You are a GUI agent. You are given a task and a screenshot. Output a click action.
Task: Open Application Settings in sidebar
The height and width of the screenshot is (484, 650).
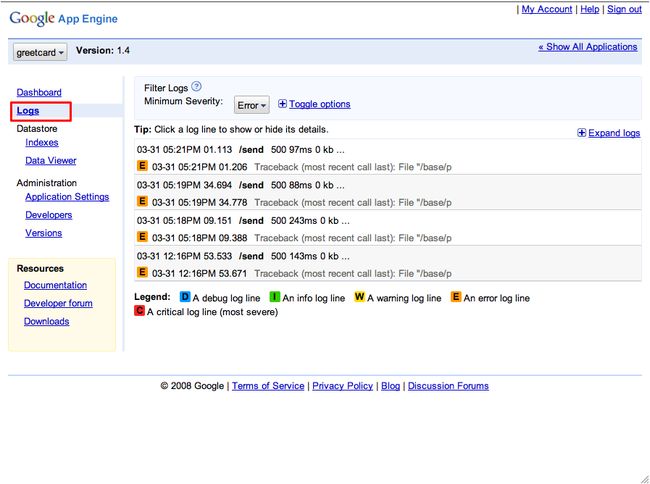tap(67, 197)
